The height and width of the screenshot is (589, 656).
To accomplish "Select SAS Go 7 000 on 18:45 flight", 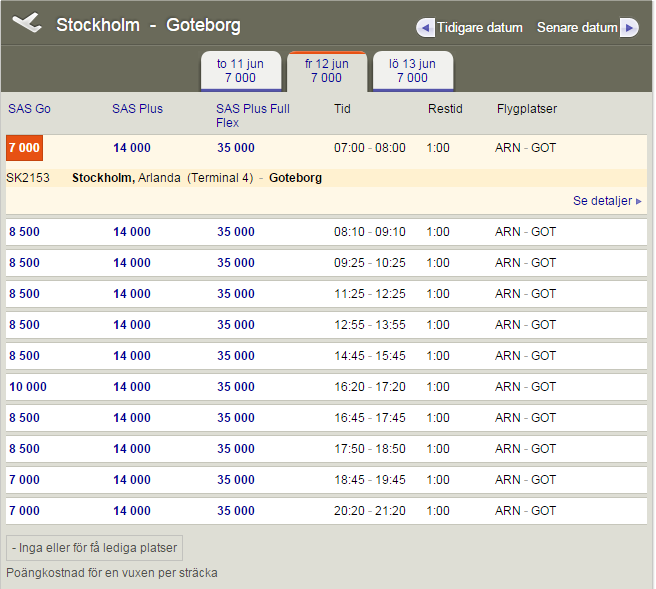I will coord(24,480).
